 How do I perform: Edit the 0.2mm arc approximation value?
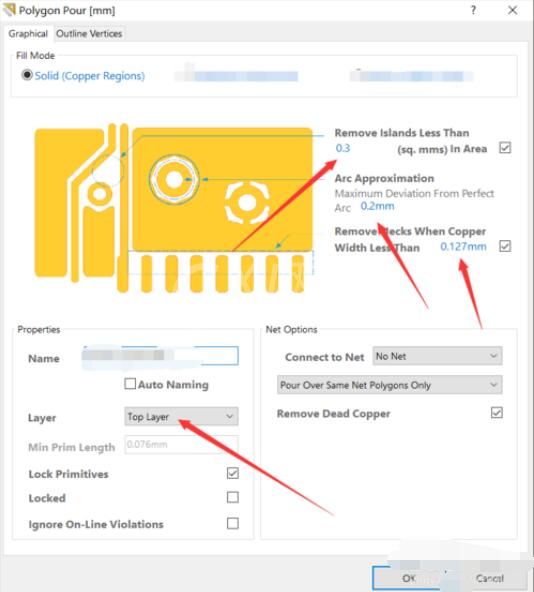click(377, 206)
